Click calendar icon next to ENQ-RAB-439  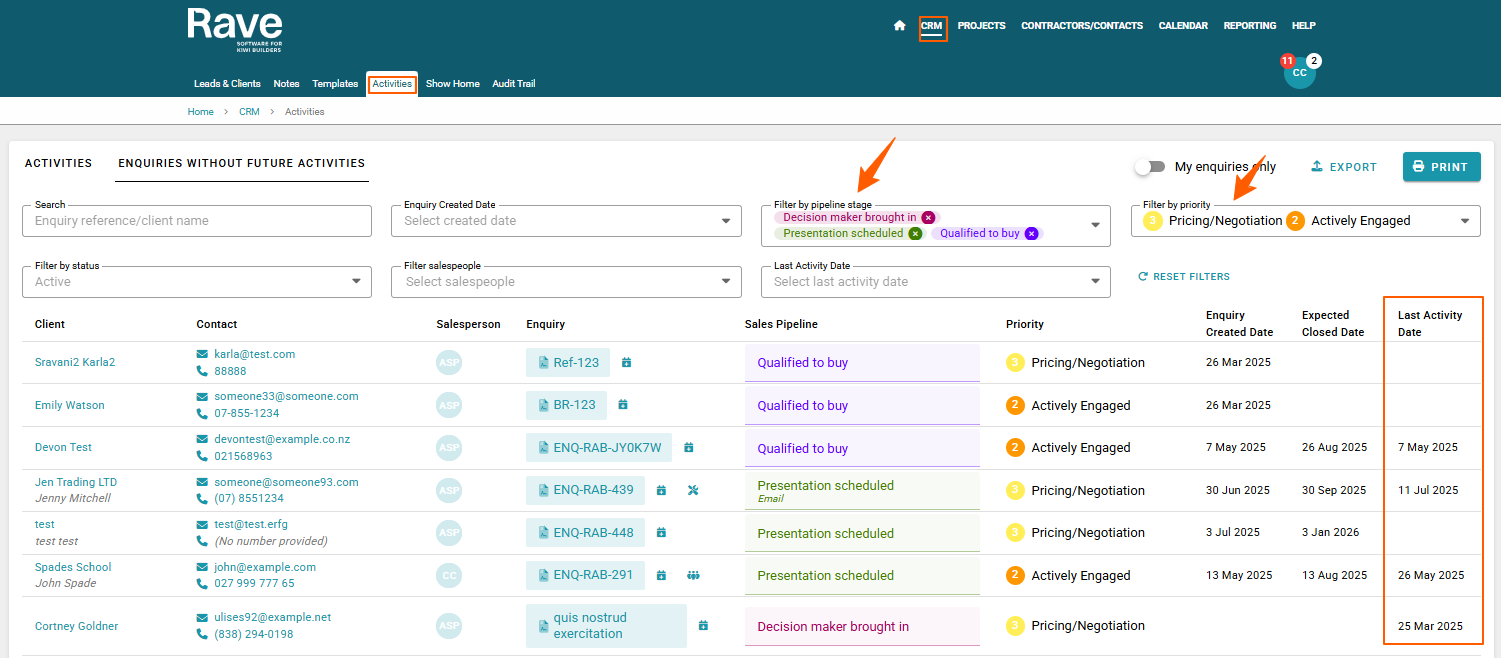tap(660, 490)
